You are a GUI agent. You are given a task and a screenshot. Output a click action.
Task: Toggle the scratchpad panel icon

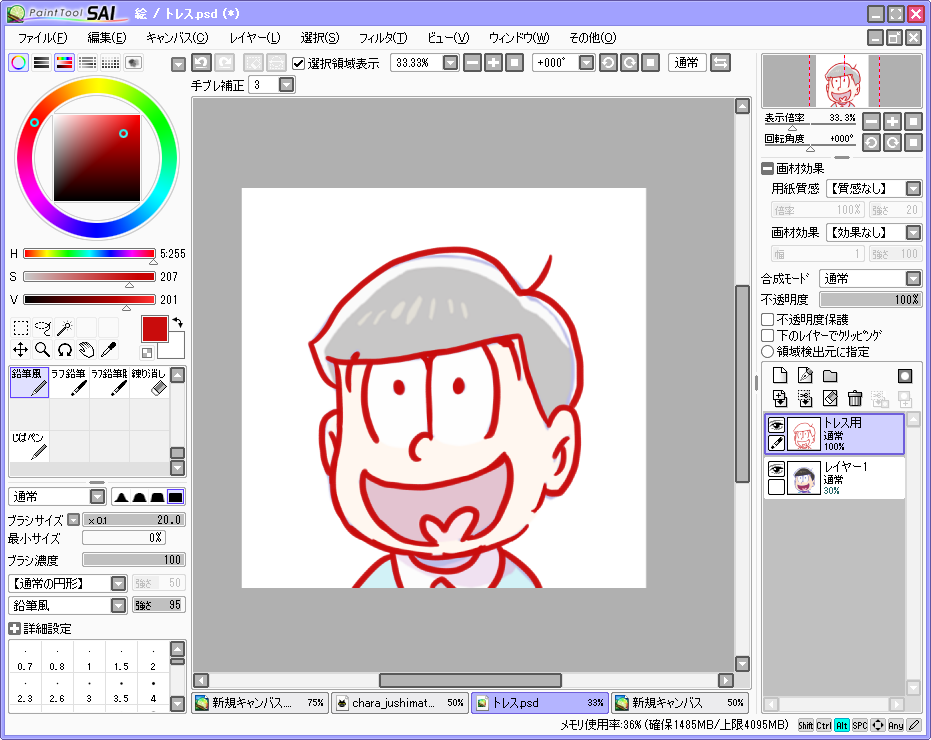[x=134, y=62]
